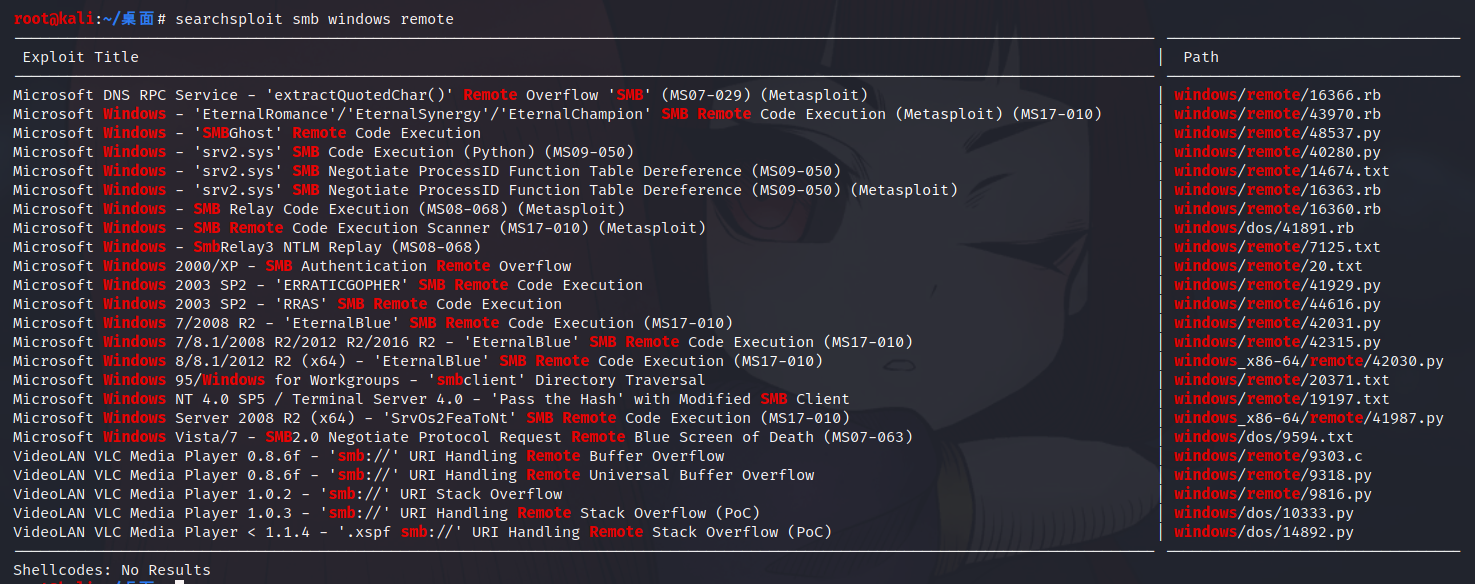Image resolution: width=1475 pixels, height=584 pixels.
Task: Click the 'ERRATICGOPHER' SMB Remote Code Execution line
Action: (x=328, y=285)
